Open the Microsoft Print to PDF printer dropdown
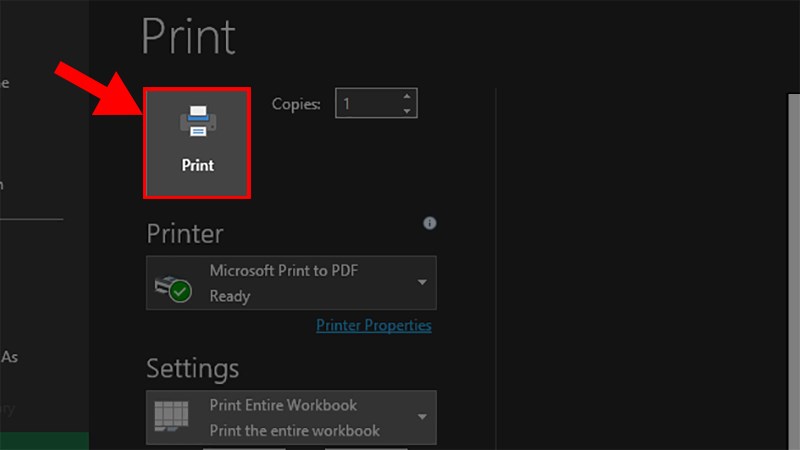 290,283
